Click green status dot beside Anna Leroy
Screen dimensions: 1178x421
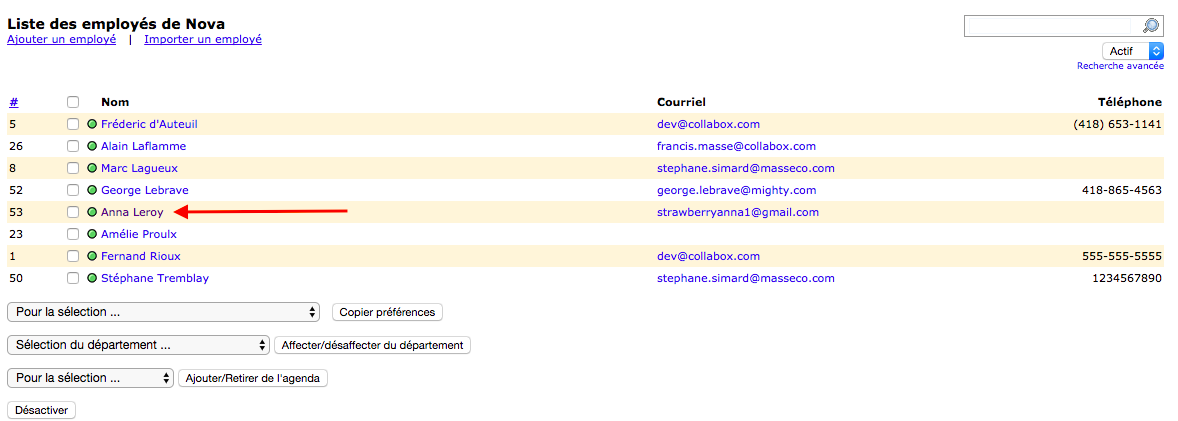92,212
